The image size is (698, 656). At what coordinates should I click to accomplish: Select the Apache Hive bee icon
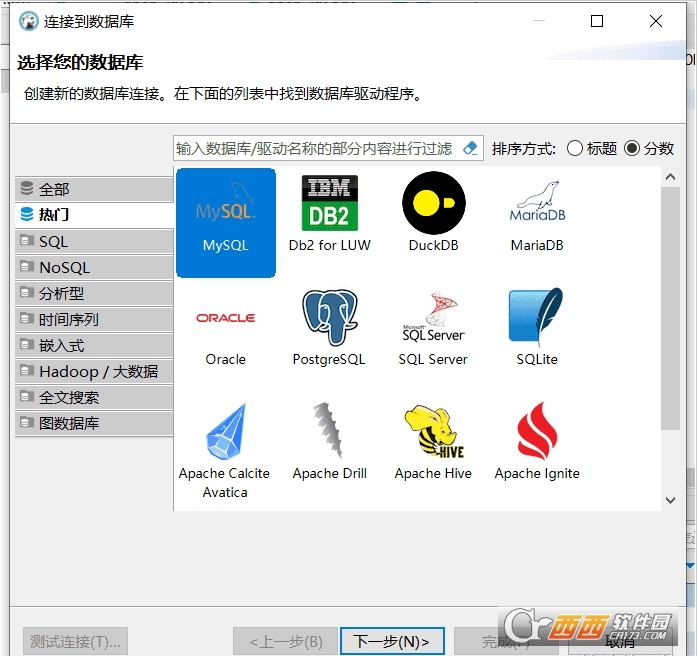click(434, 431)
